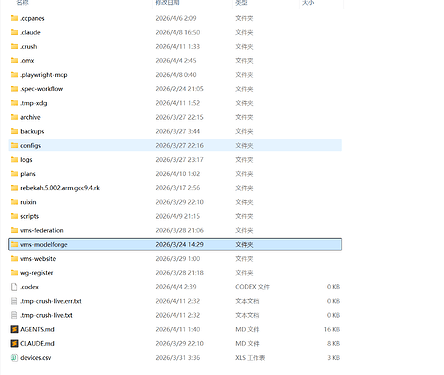Click the vms-modelforge folder icon
The image size is (444, 375).
point(14,244)
